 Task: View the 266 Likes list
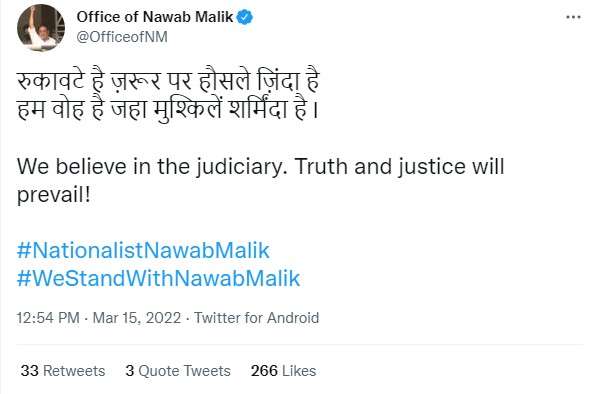tap(283, 371)
